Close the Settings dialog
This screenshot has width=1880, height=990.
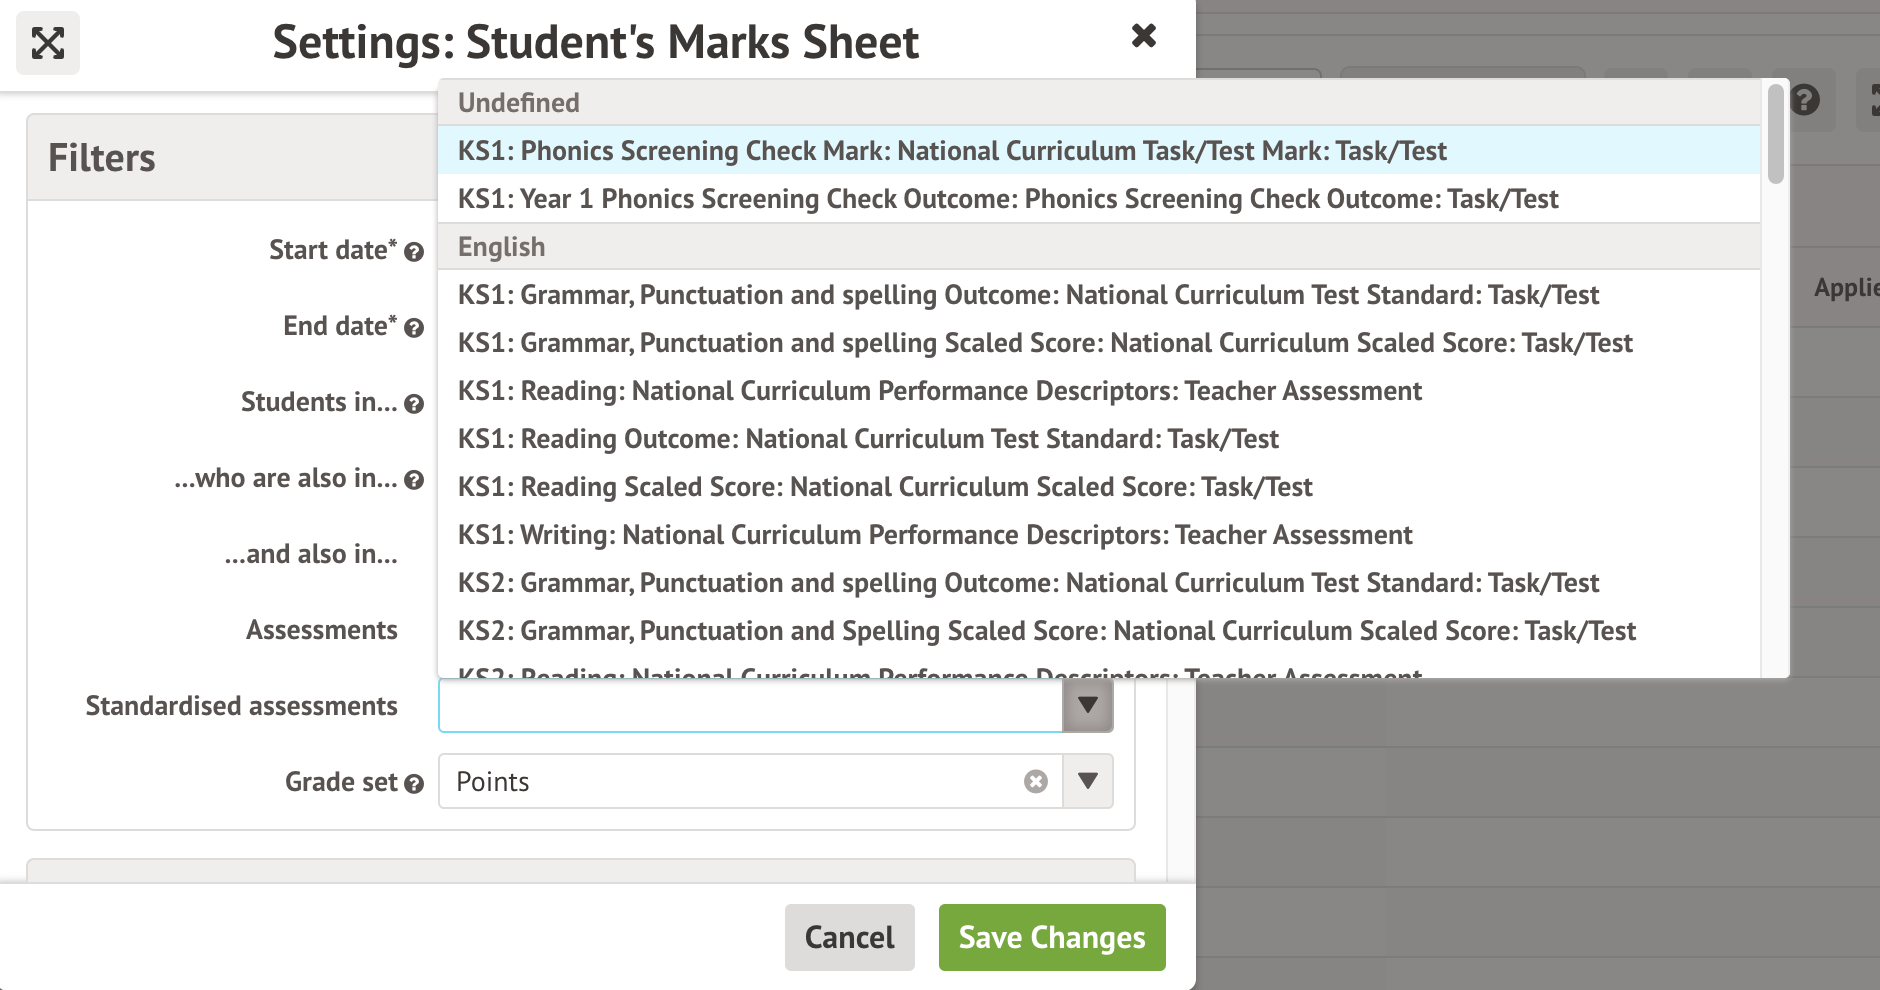[1143, 36]
